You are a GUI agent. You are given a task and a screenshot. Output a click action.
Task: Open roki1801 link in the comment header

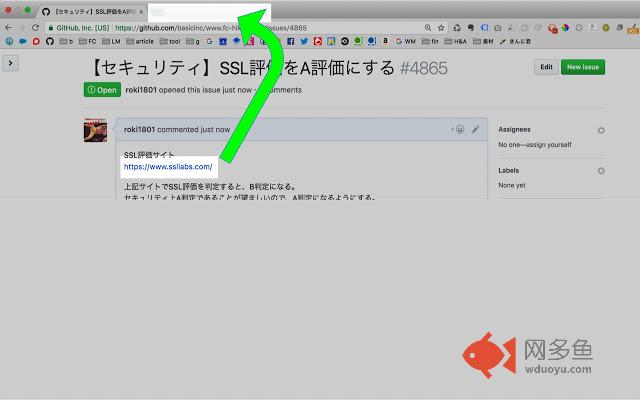tap(139, 129)
